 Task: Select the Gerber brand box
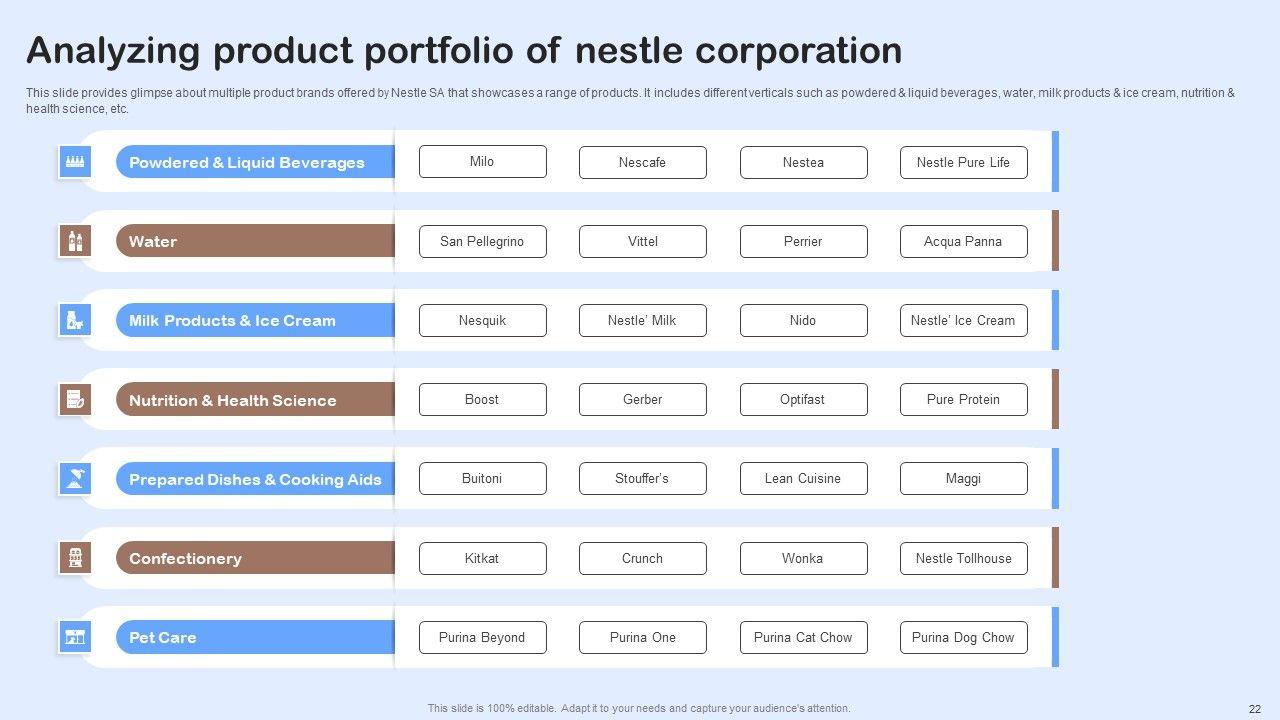pyautogui.click(x=642, y=399)
